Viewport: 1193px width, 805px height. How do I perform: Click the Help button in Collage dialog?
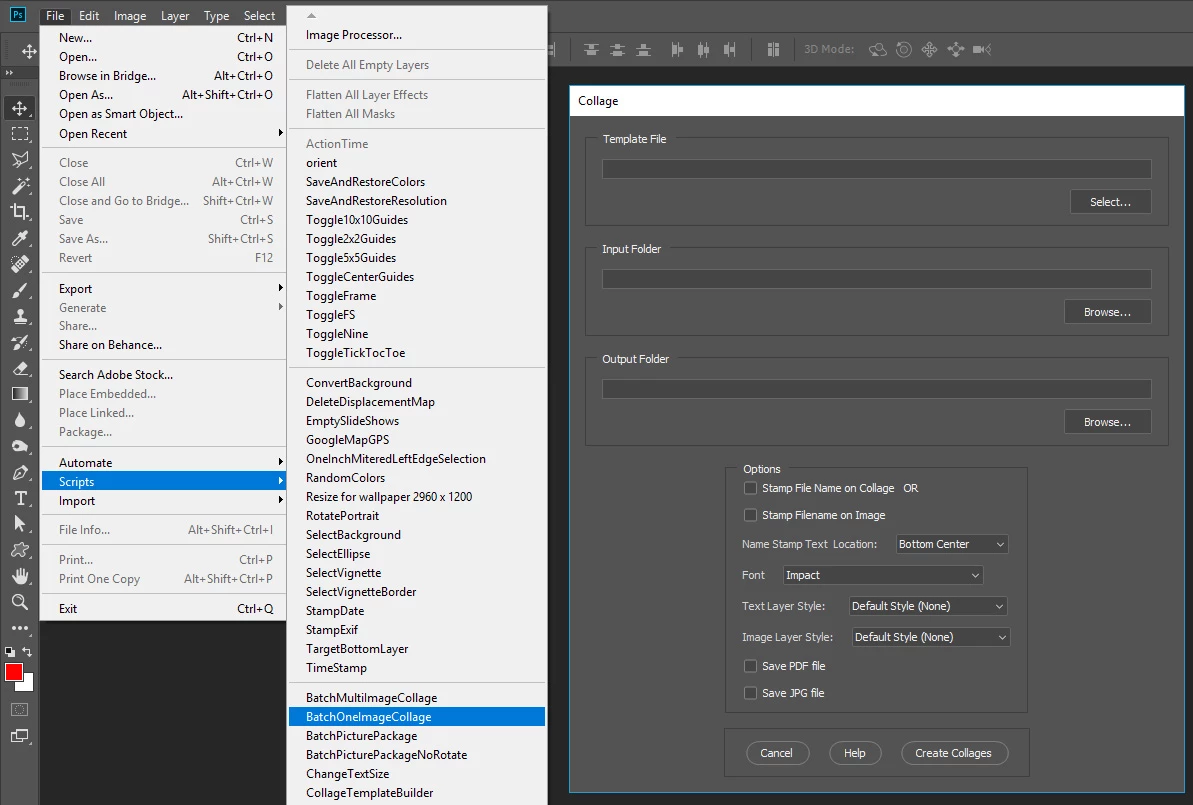click(x=855, y=753)
